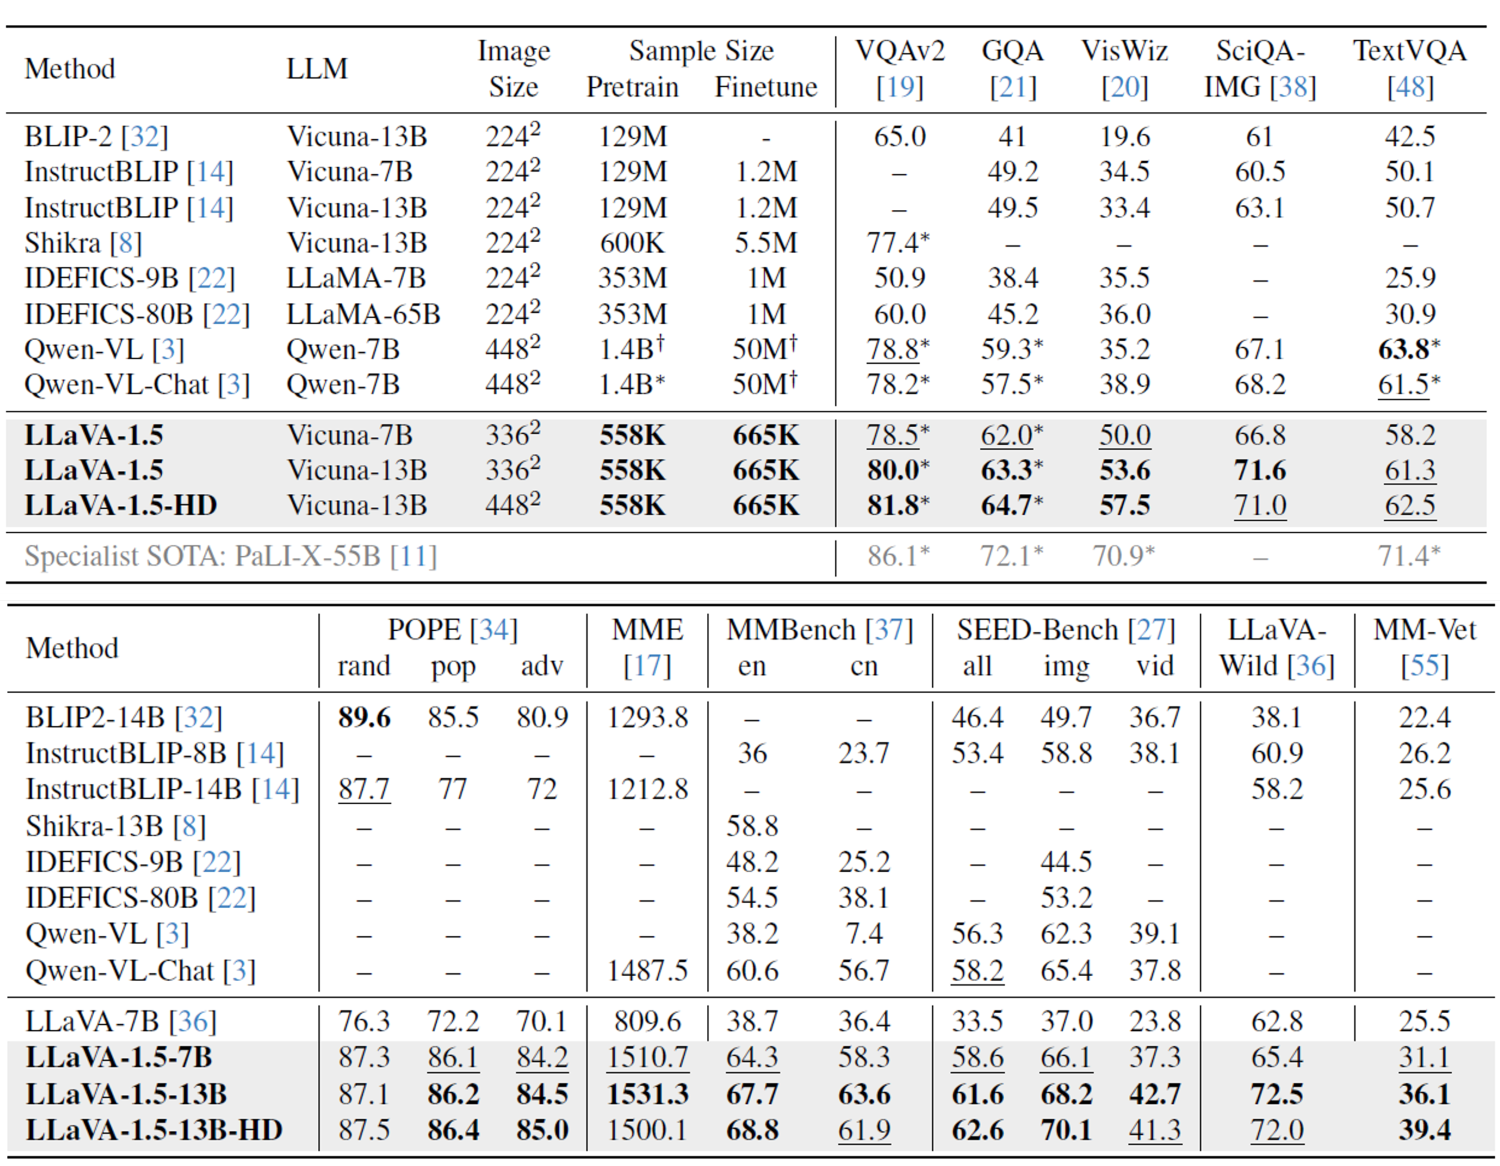The image size is (1500, 1166).
Task: Select the LLaMA-65B cell
Action: tap(363, 314)
